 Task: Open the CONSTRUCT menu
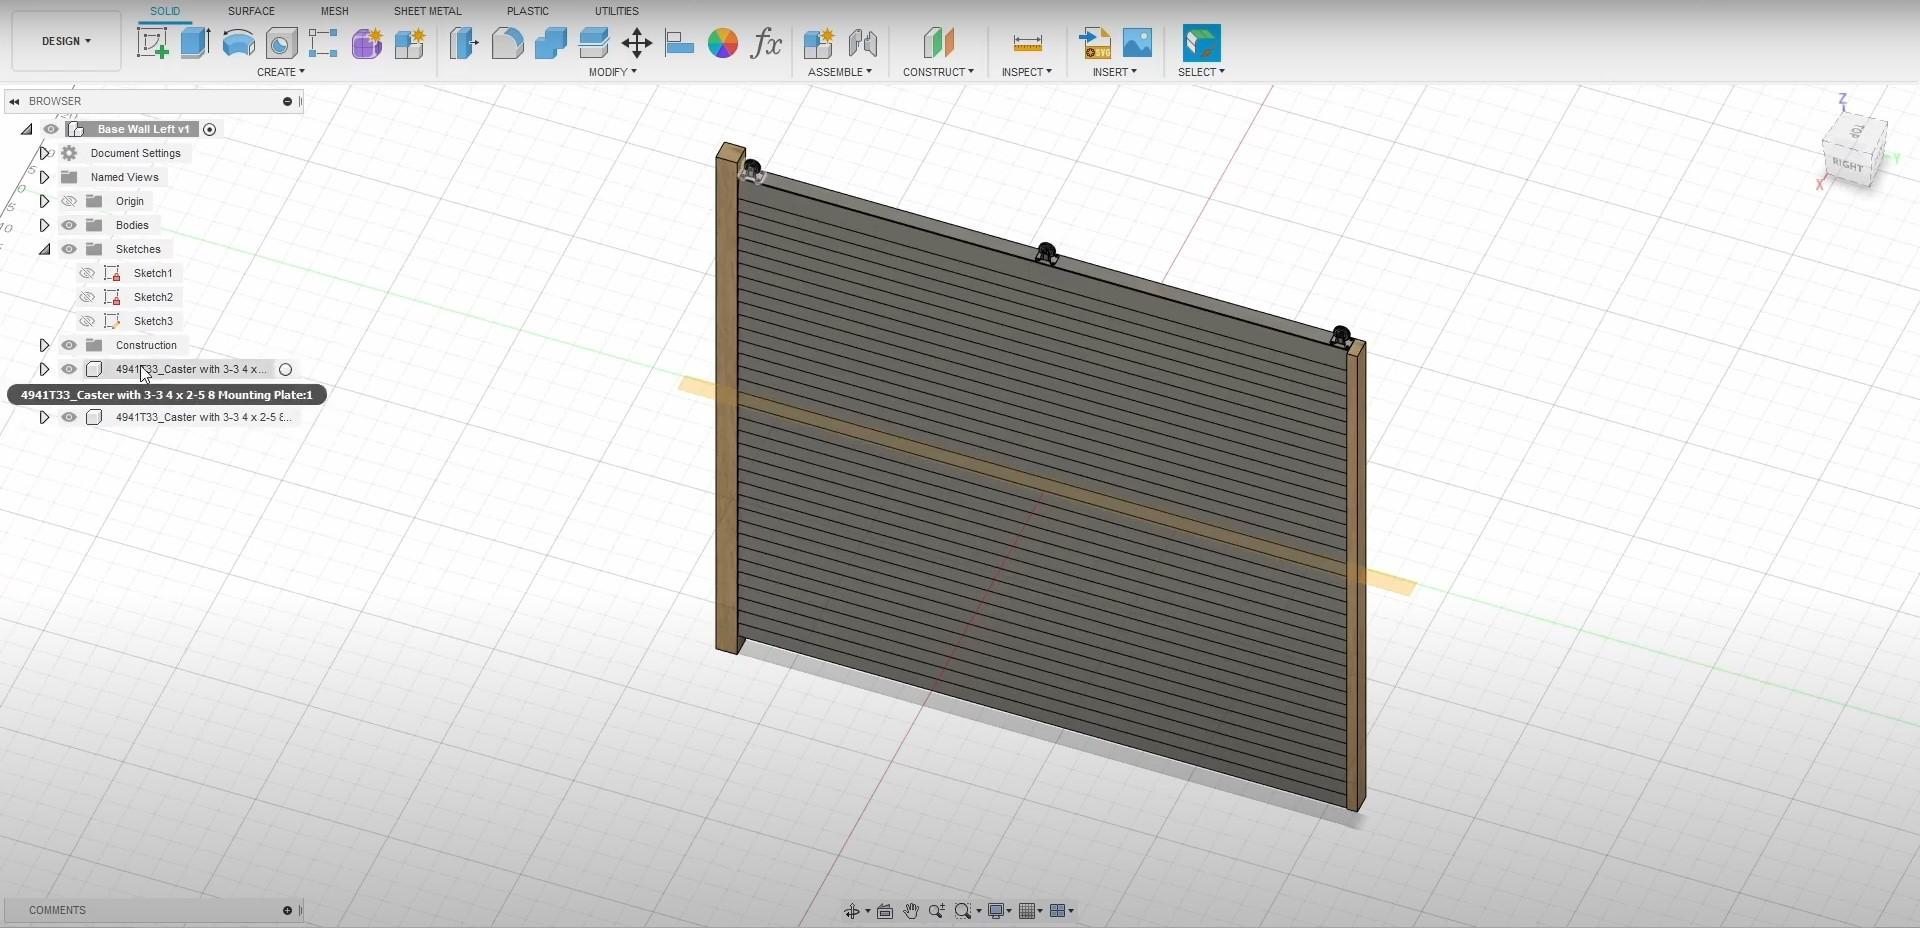pyautogui.click(x=938, y=72)
